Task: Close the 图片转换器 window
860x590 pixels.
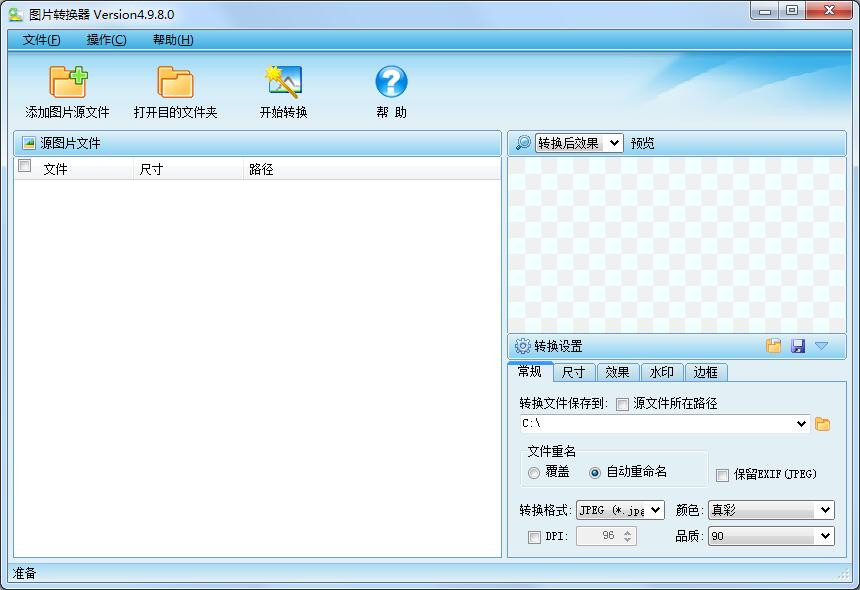Action: point(829,11)
